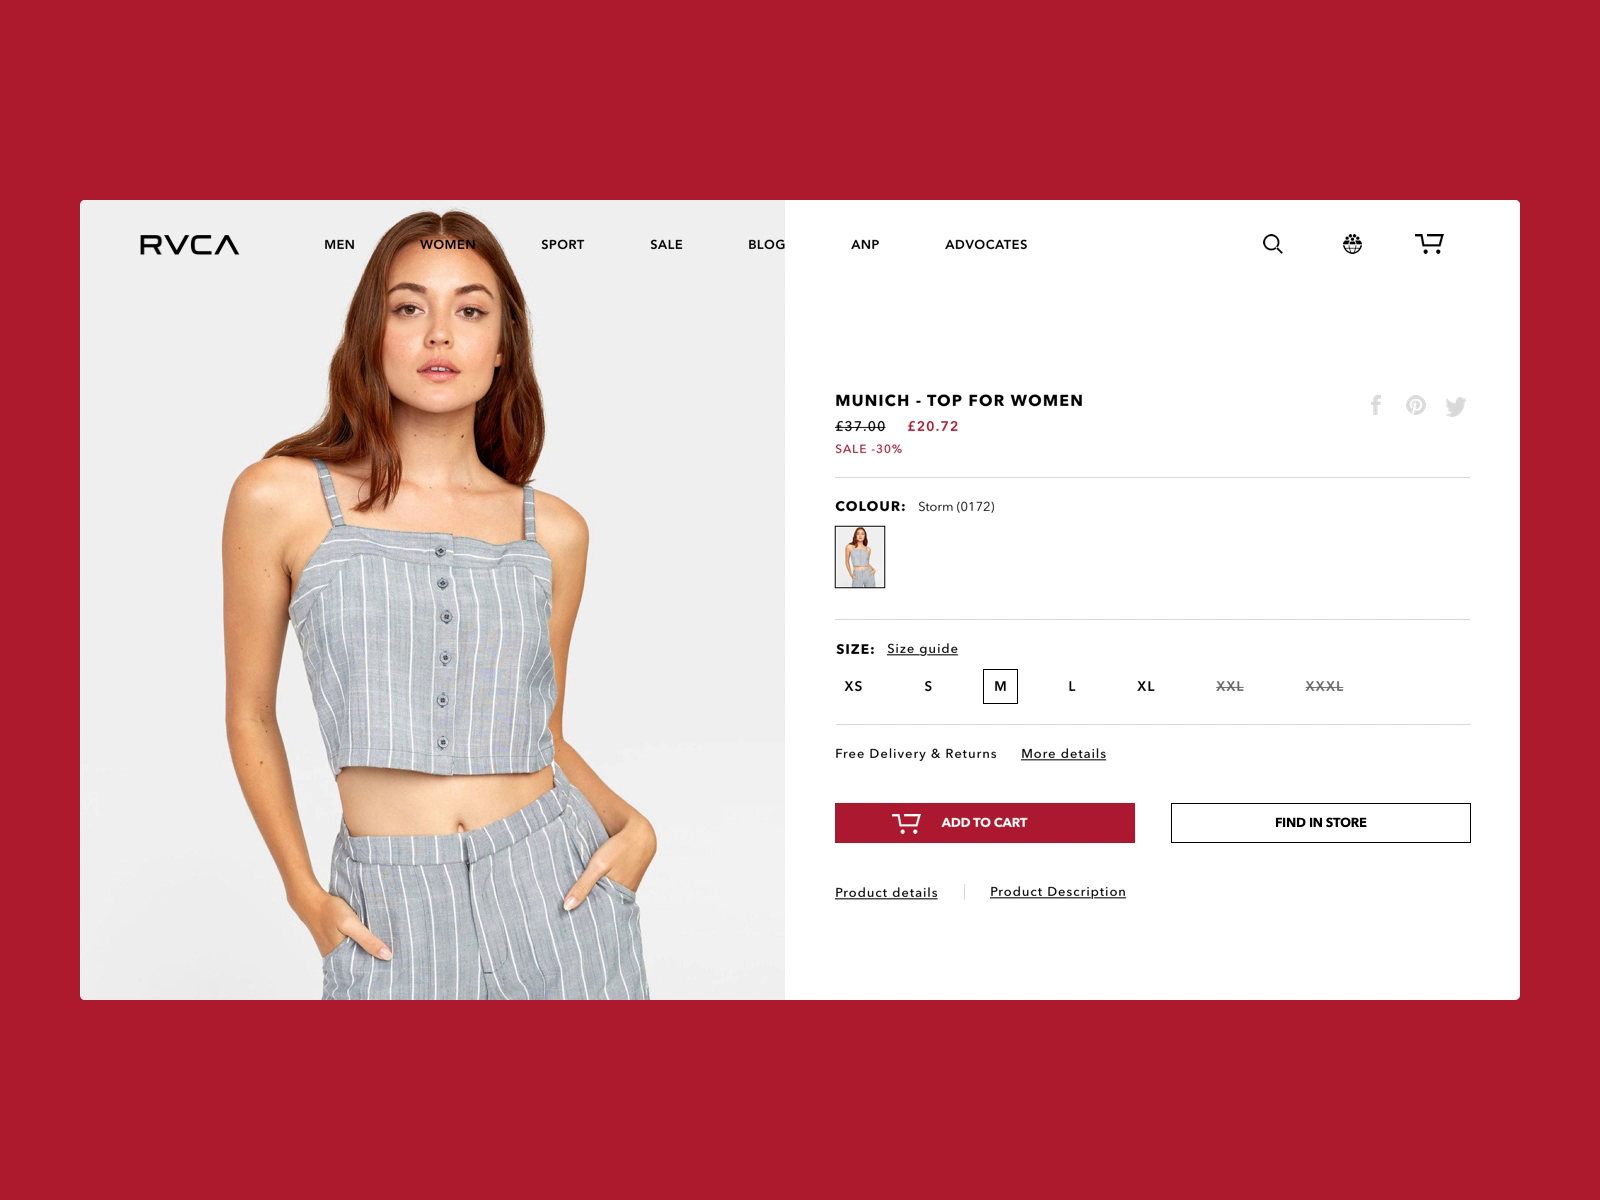
Task: Go to ADVOCATES in navigation
Action: pyautogui.click(x=986, y=244)
